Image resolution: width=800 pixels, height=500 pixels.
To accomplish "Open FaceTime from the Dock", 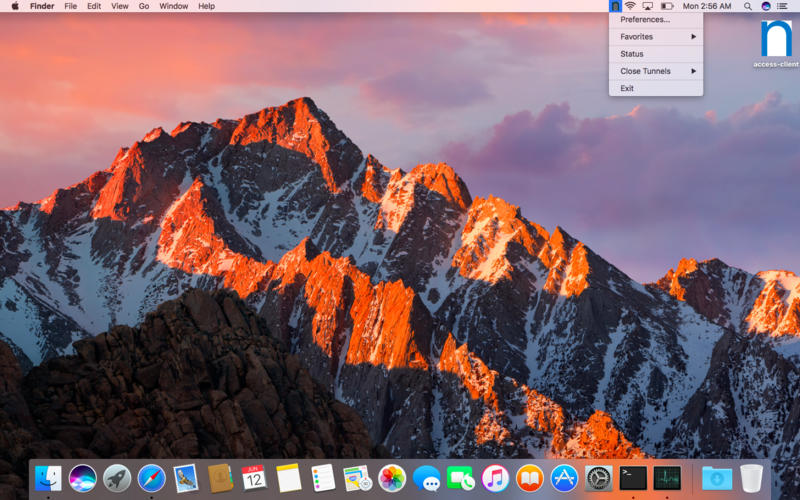I will coord(461,479).
